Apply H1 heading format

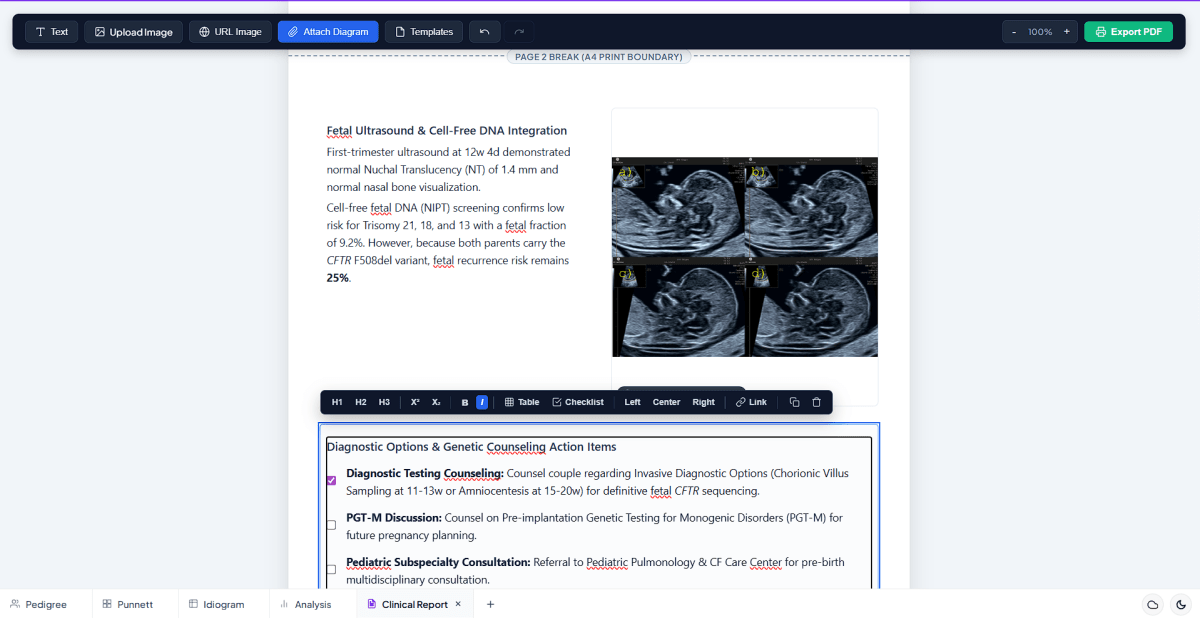click(x=337, y=402)
